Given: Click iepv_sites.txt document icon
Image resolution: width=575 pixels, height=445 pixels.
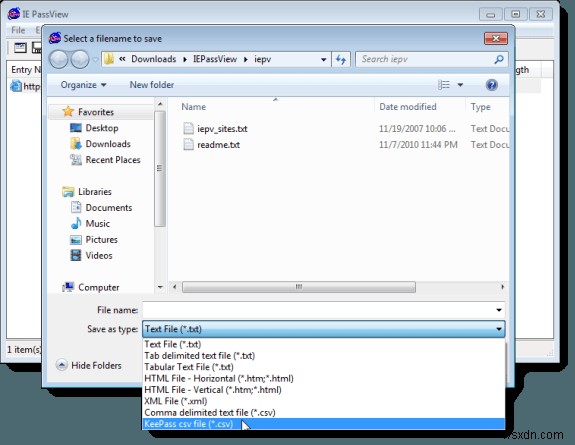Looking at the screenshot, I should click(x=188, y=128).
